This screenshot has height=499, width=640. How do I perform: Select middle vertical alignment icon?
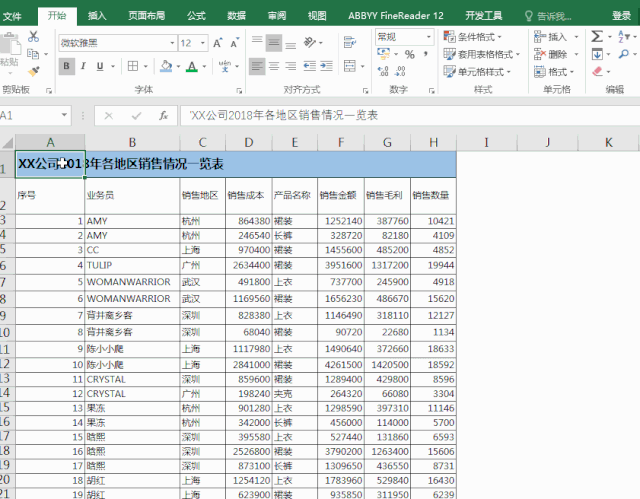pyautogui.click(x=274, y=43)
